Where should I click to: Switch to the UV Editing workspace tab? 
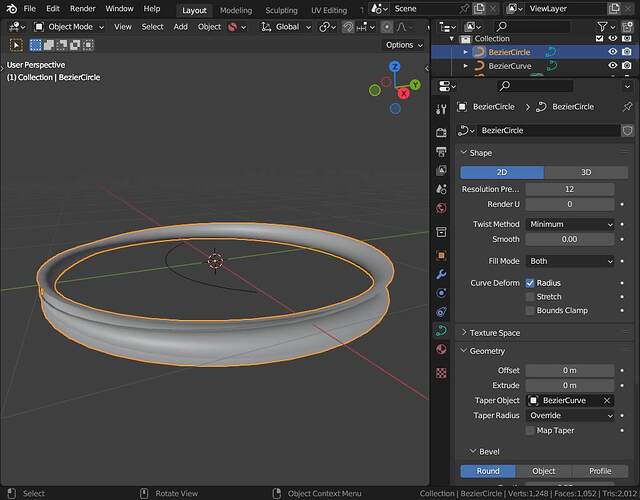pos(329,10)
